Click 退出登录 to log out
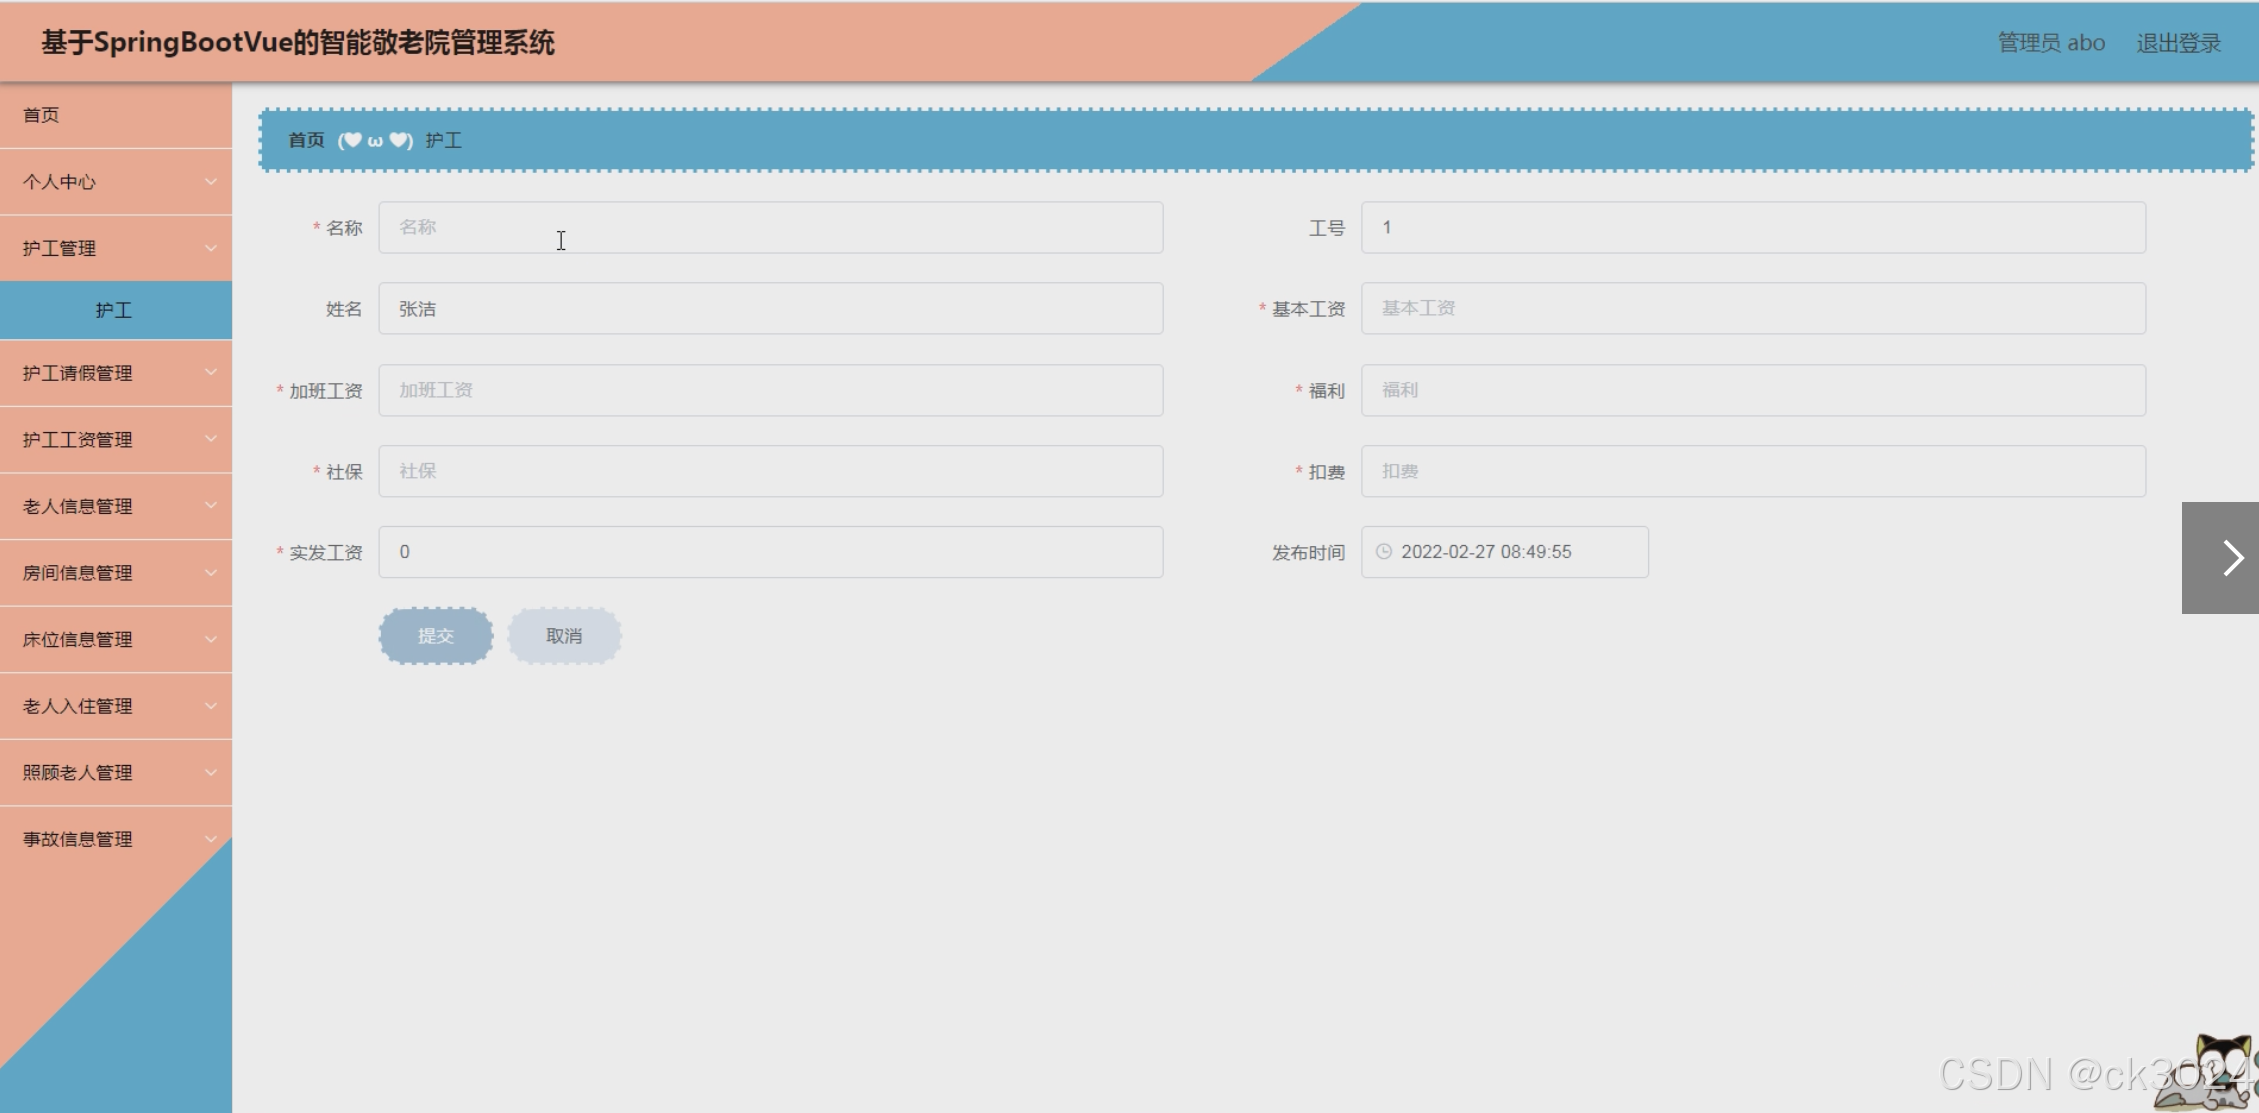 pyautogui.click(x=2178, y=43)
